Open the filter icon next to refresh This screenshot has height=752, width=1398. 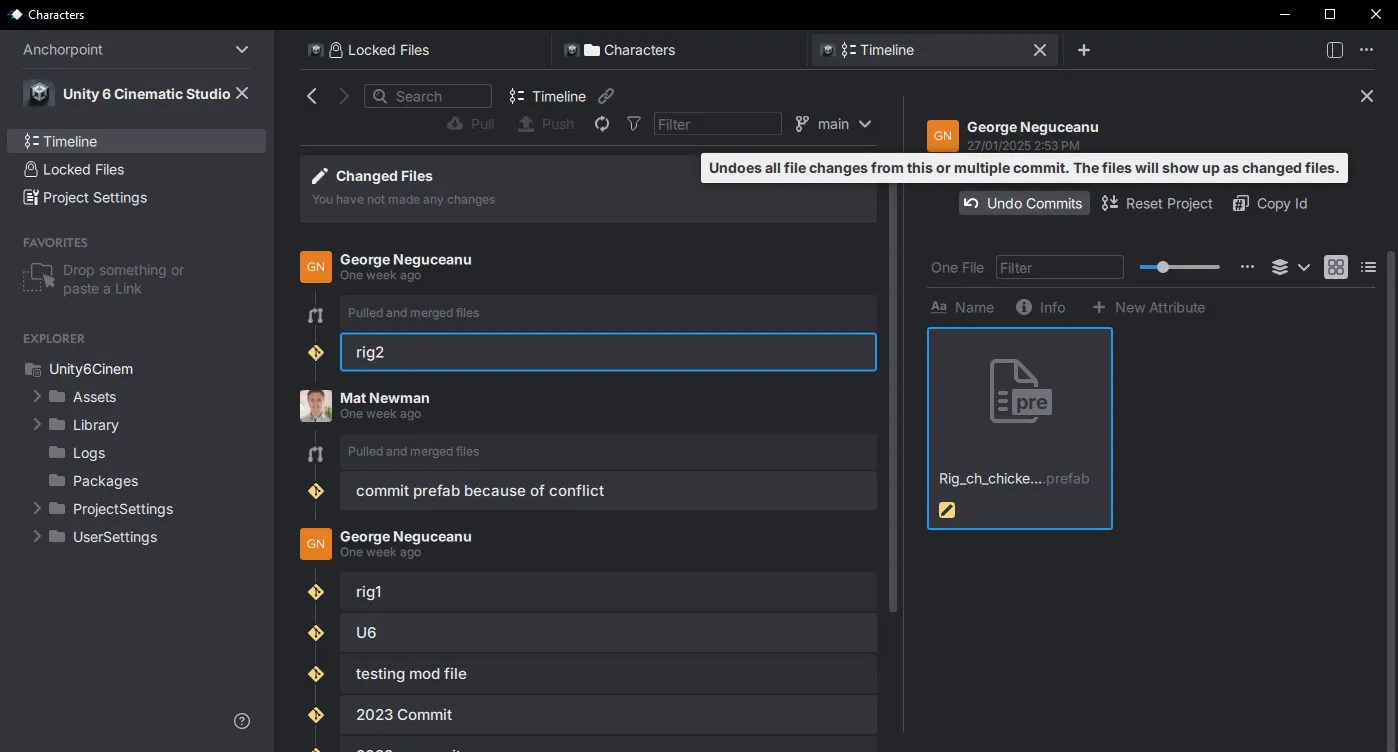[634, 123]
